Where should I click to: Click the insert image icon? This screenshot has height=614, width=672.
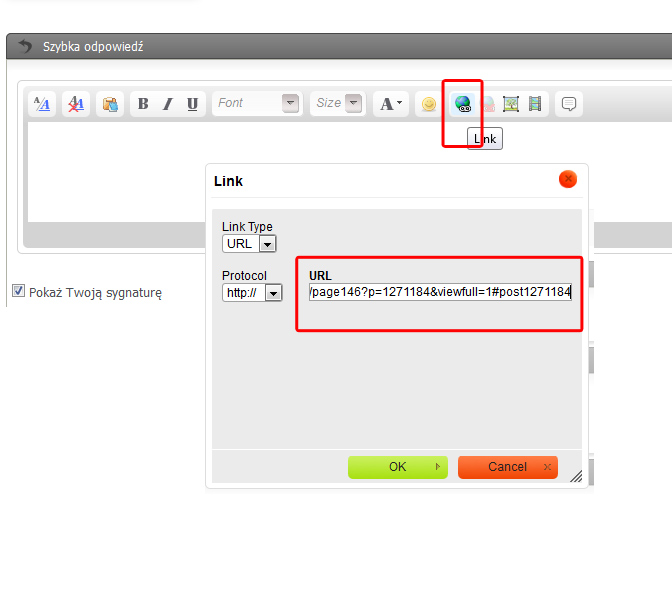[511, 104]
